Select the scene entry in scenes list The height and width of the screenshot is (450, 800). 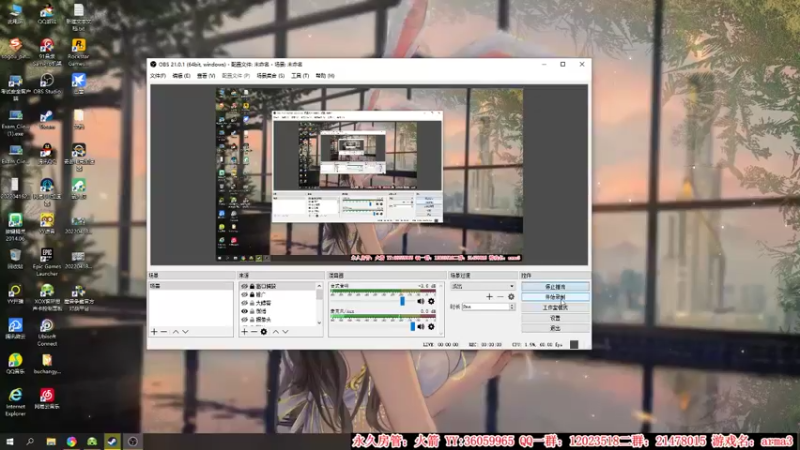point(190,286)
